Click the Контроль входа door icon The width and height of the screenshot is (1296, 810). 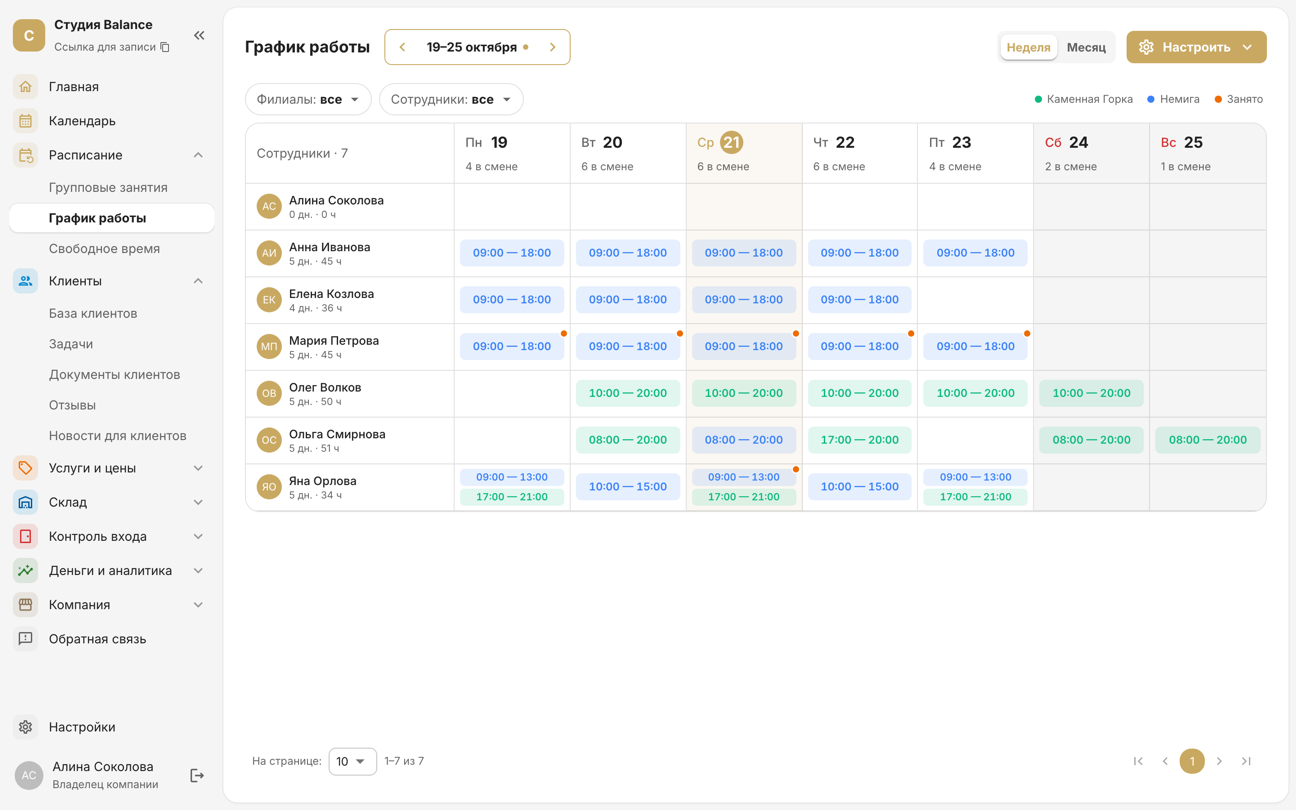26,536
